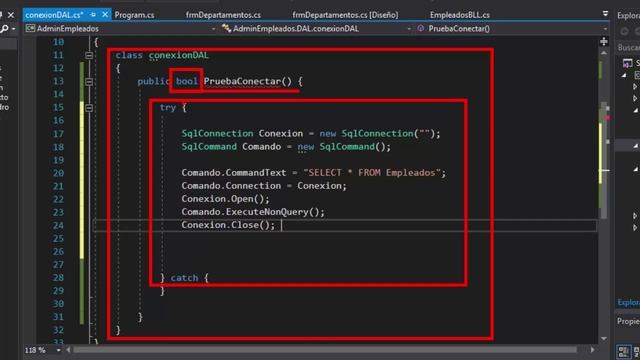Image resolution: width=640 pixels, height=360 pixels.
Task: Click the SqlCommand Comando declaration
Action: click(x=286, y=147)
